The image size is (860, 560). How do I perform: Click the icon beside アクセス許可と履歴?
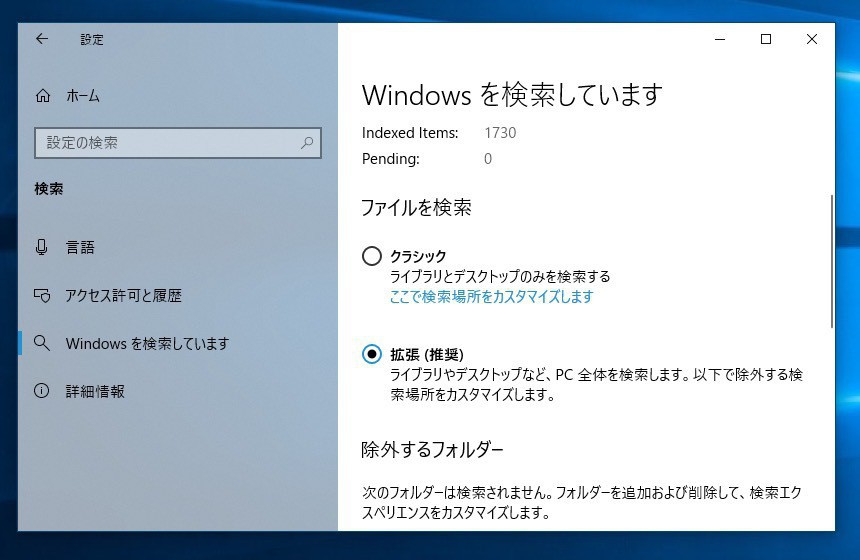click(42, 296)
